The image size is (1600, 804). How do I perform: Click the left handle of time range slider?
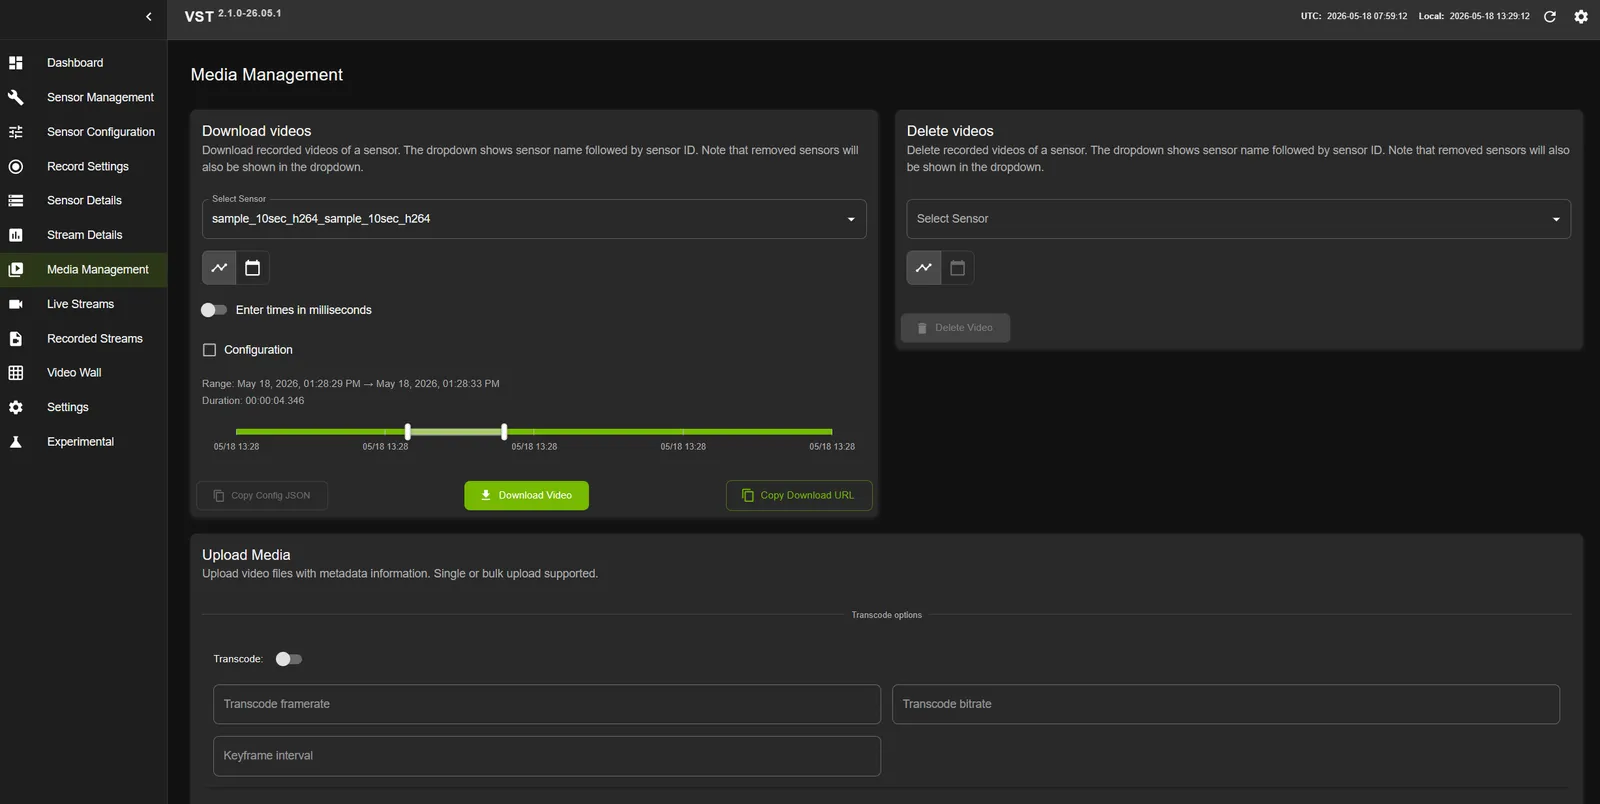[x=407, y=432]
